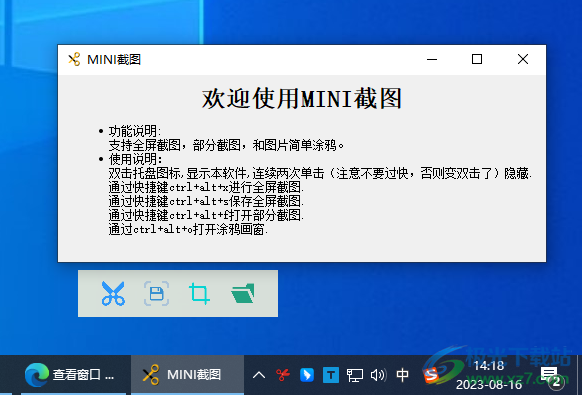This screenshot has height=395, width=582.
Task: Click the red scissors tray icon
Action: click(x=283, y=375)
